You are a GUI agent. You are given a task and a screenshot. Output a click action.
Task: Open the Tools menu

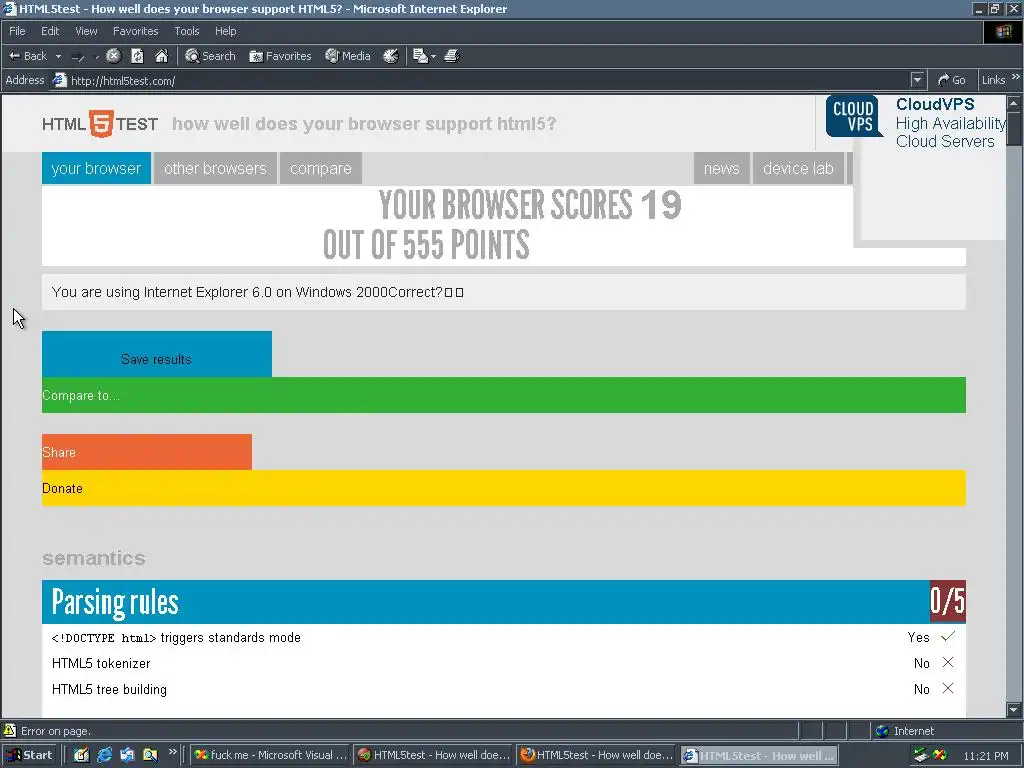(187, 31)
